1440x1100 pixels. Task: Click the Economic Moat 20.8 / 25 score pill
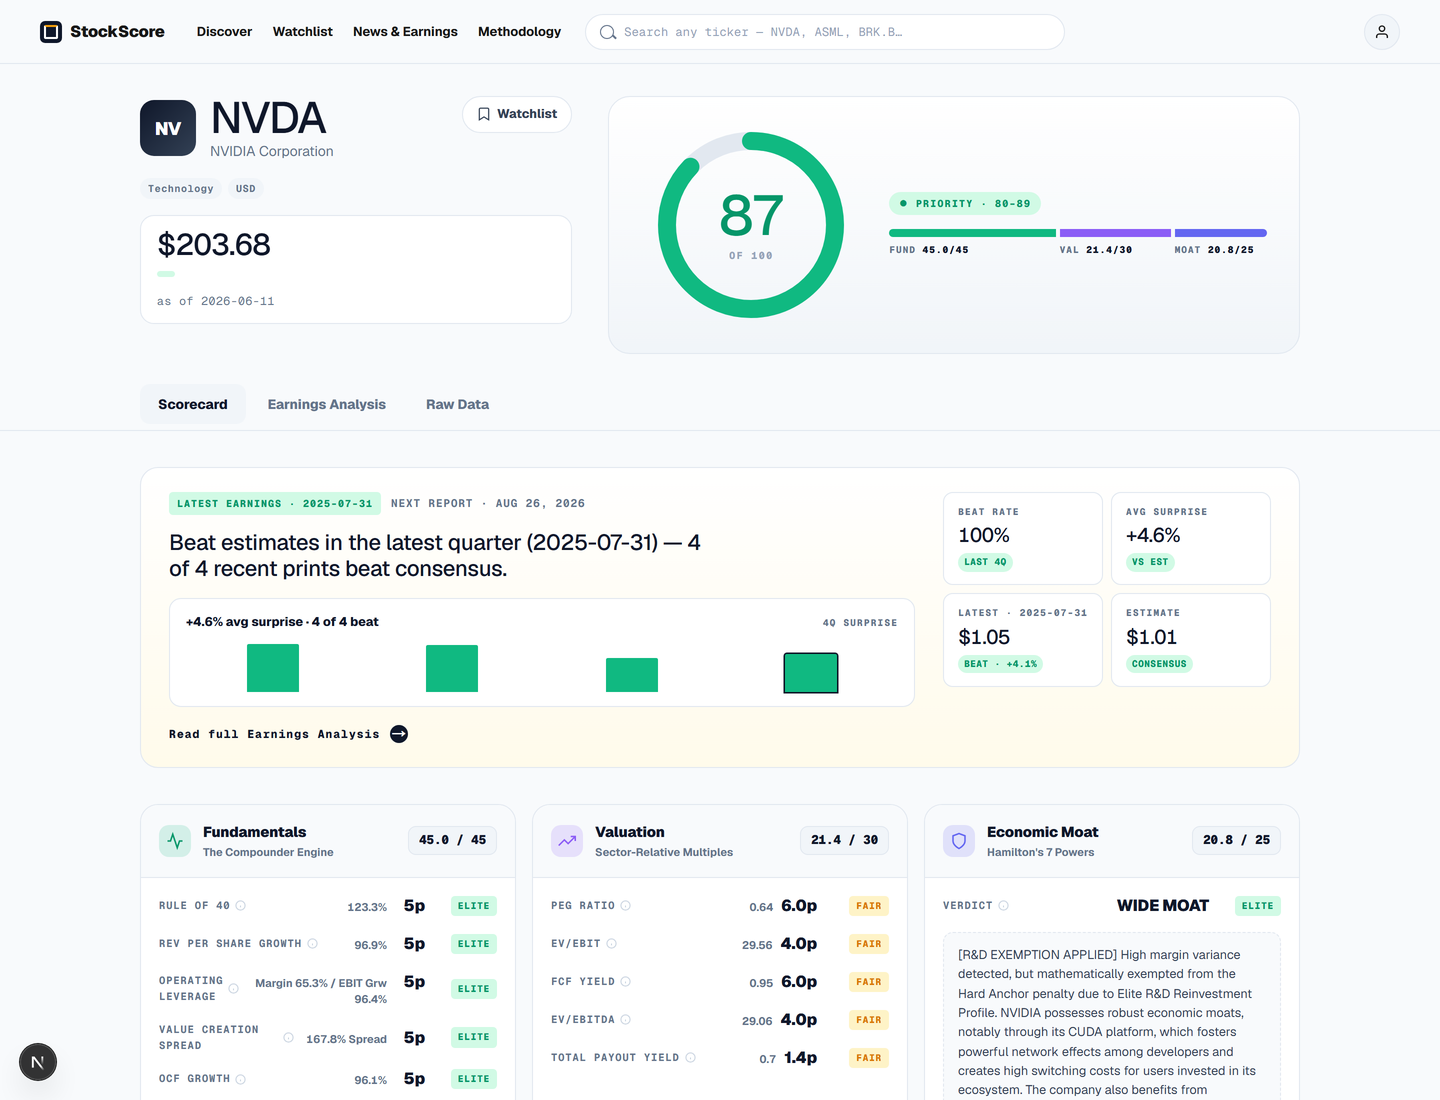point(1237,840)
